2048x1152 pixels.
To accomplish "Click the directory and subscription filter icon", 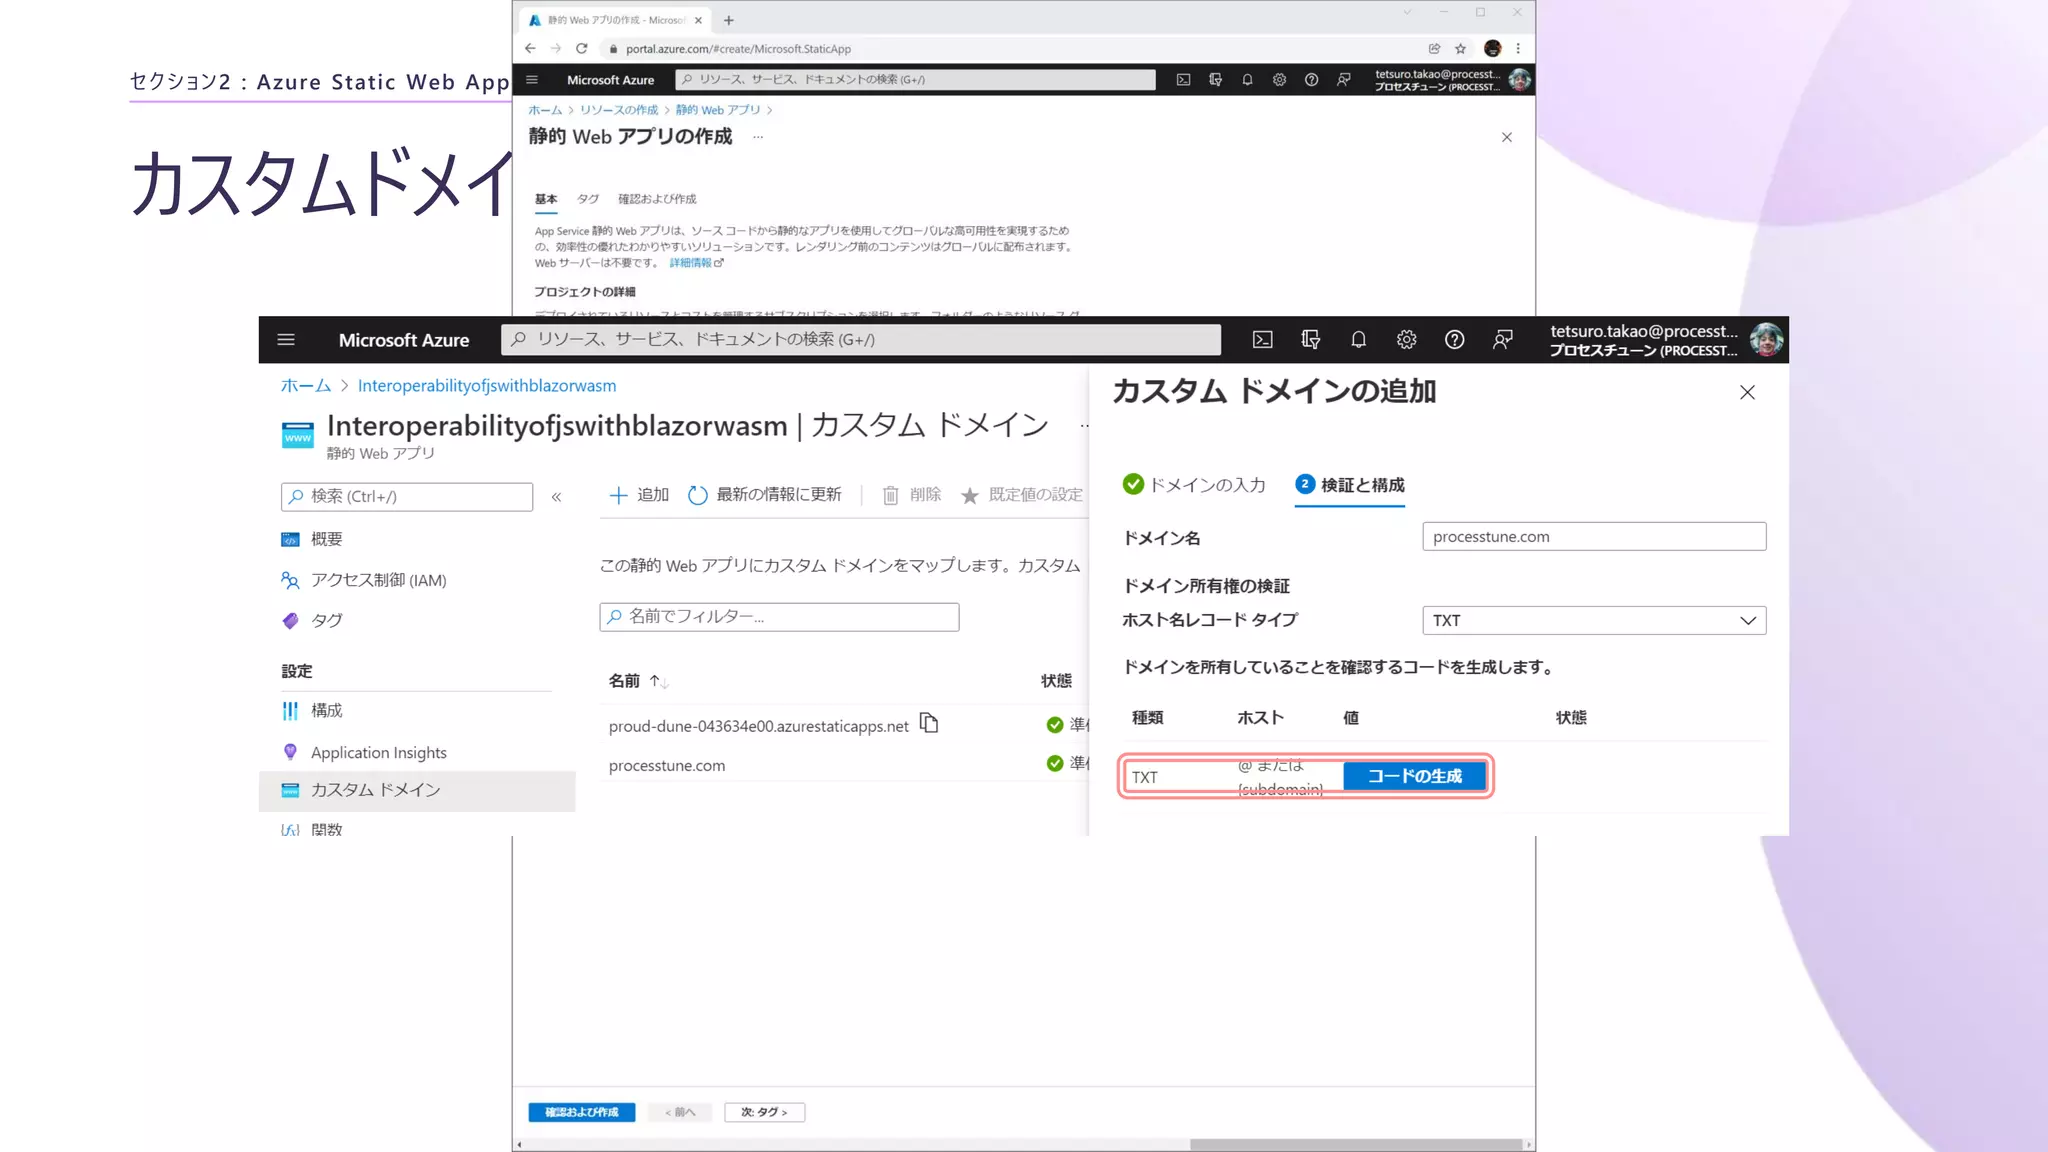I will (1310, 340).
